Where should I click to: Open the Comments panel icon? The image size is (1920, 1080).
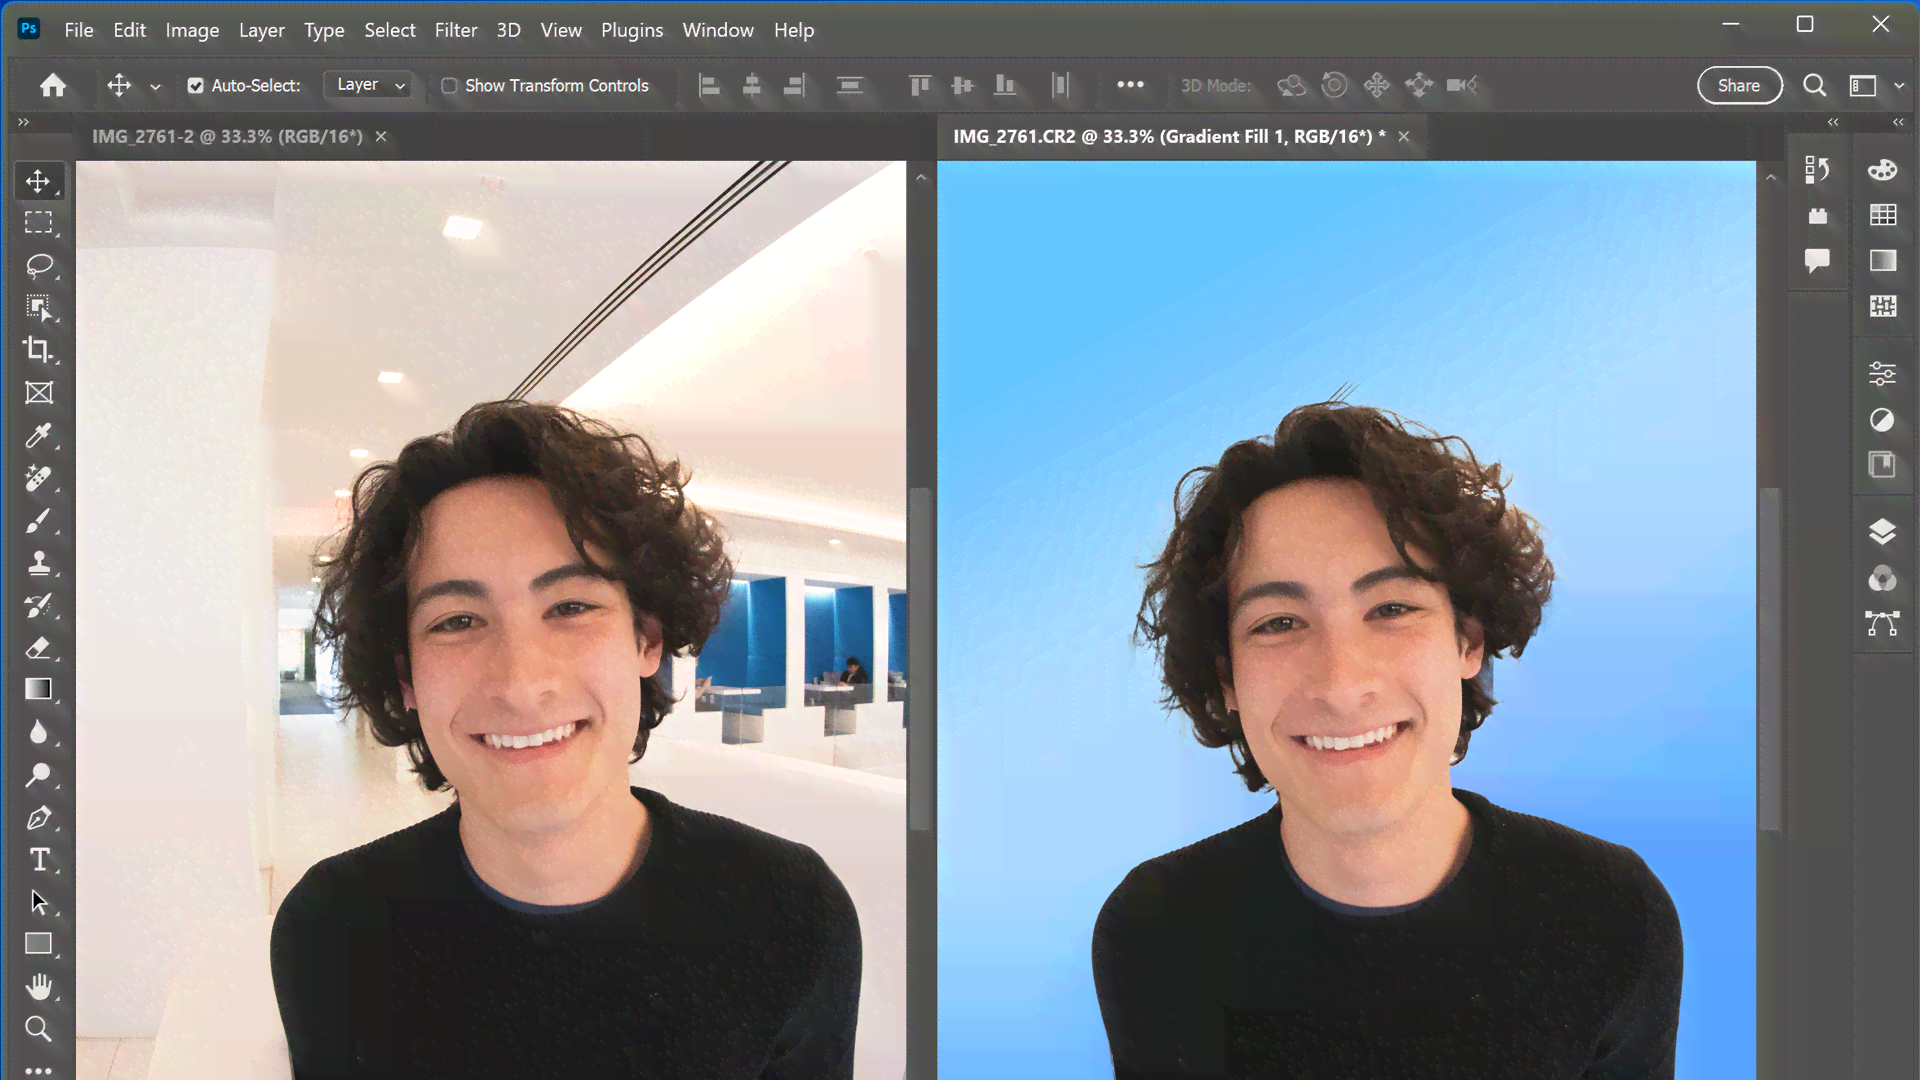pos(1817,261)
